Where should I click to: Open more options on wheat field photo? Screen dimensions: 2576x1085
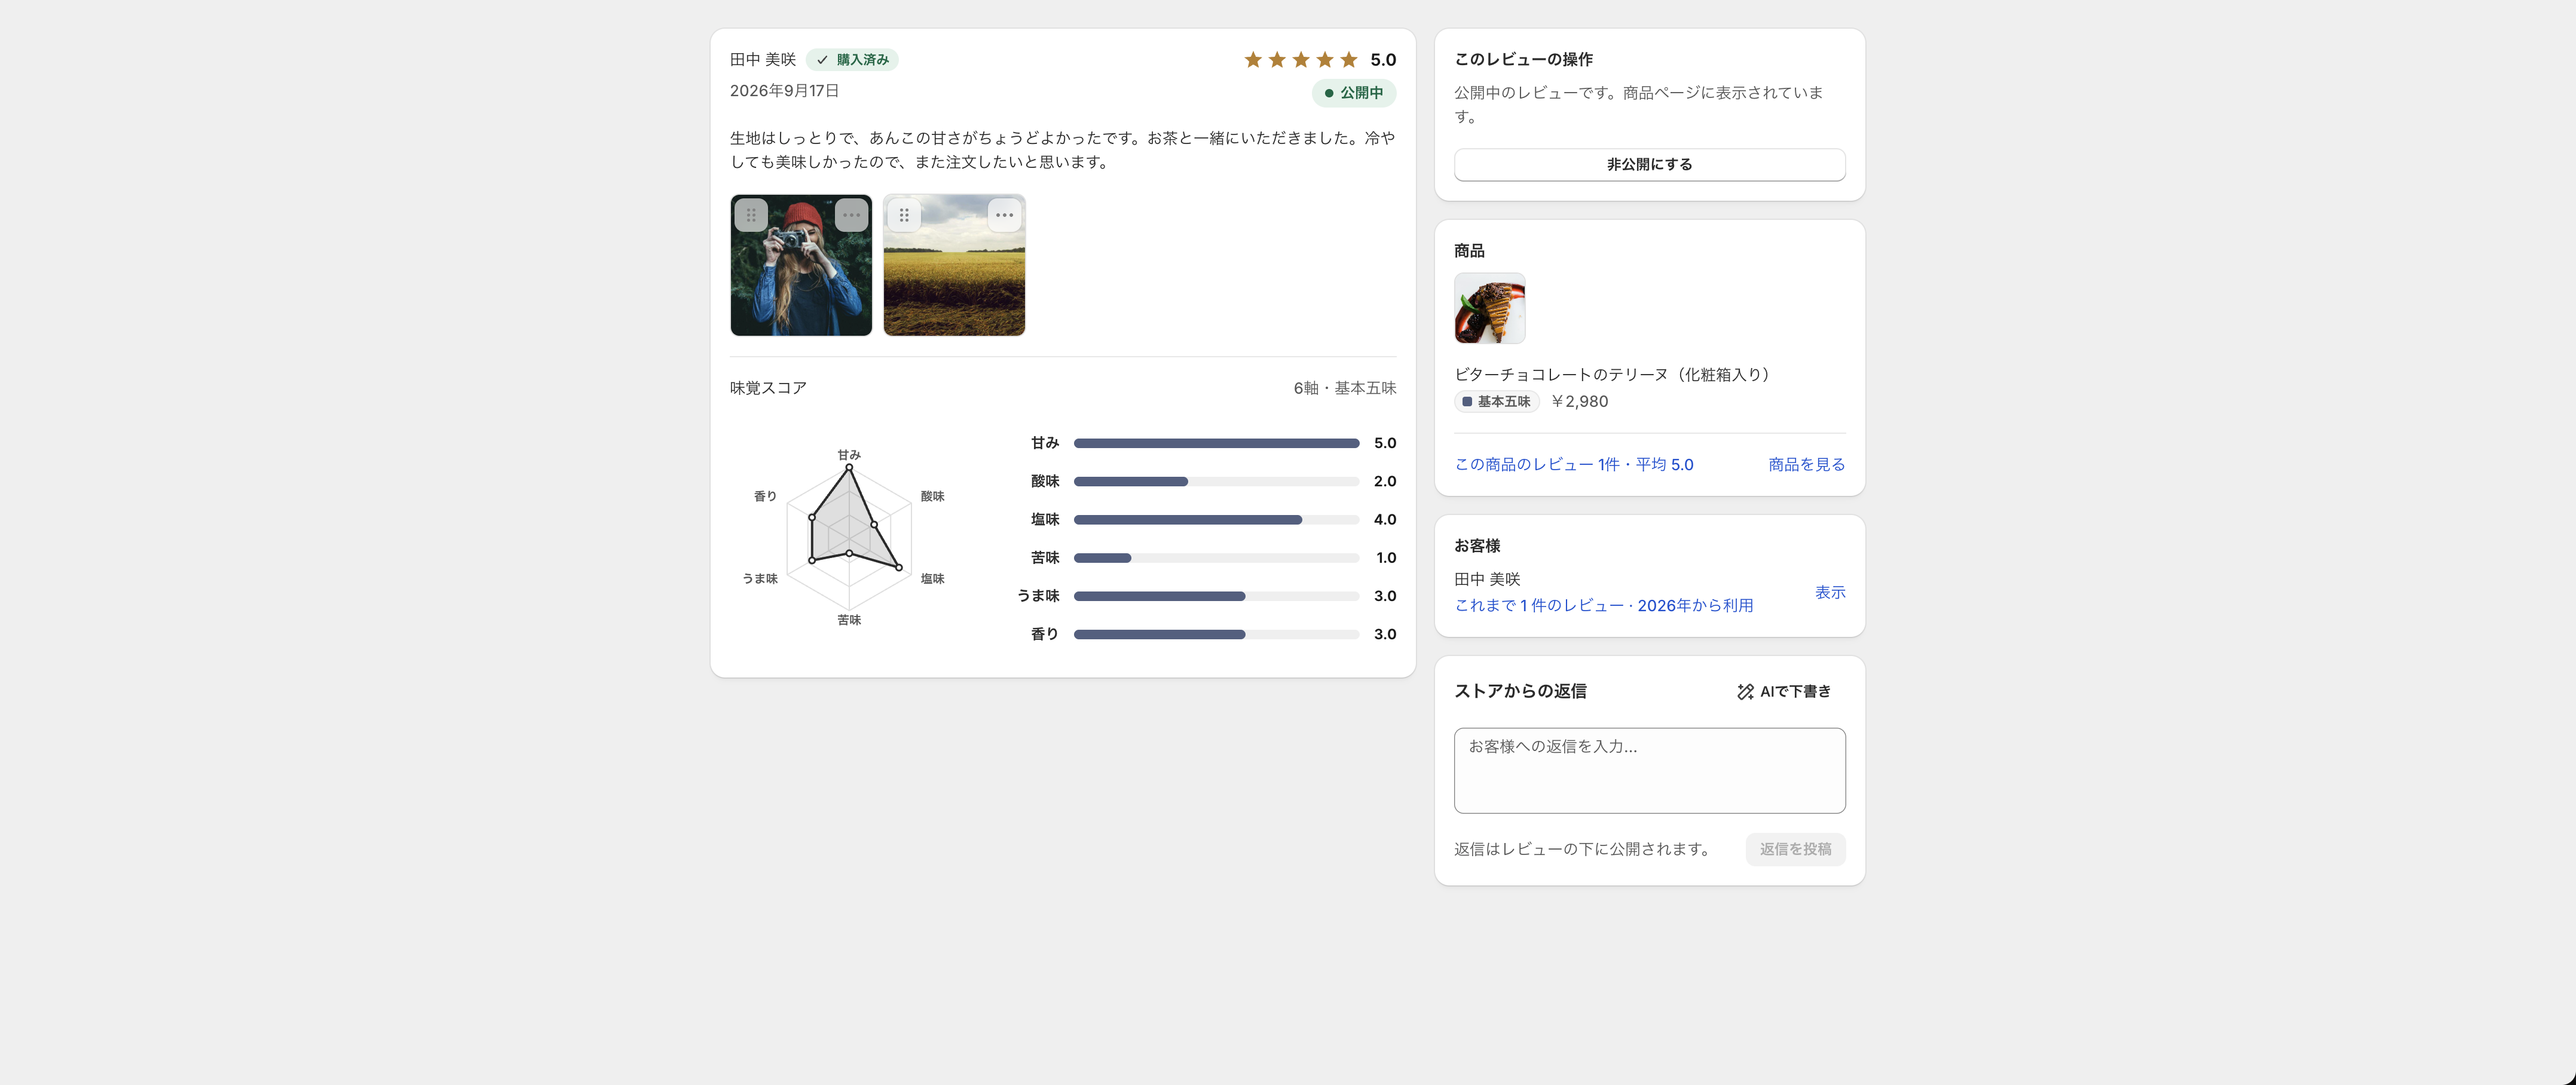click(1004, 215)
